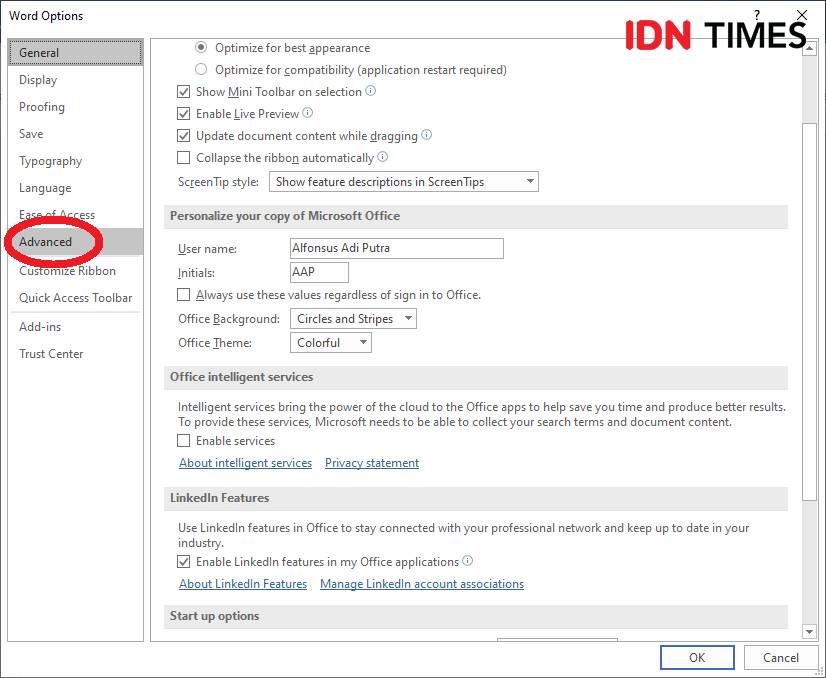Open the Add-ins category
The width and height of the screenshot is (826, 678).
point(75,327)
